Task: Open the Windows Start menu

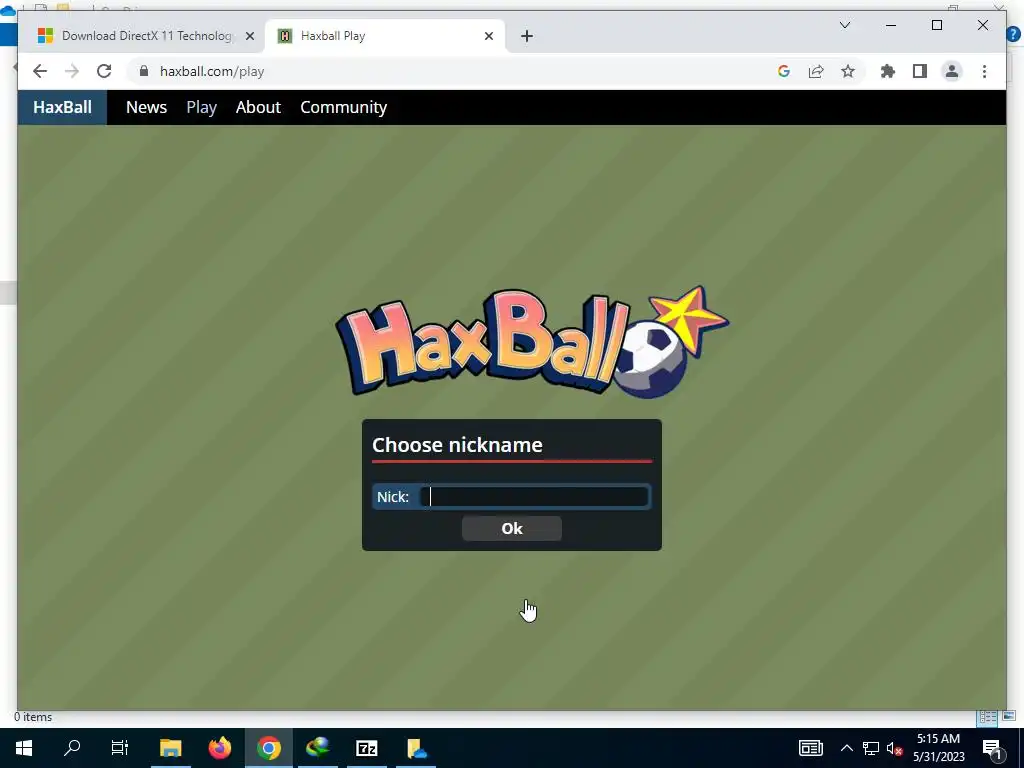Action: (x=24, y=748)
